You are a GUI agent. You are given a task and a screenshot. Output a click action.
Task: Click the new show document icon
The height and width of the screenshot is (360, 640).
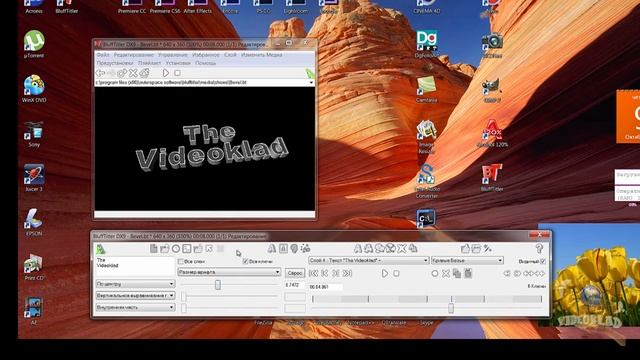coord(153,249)
